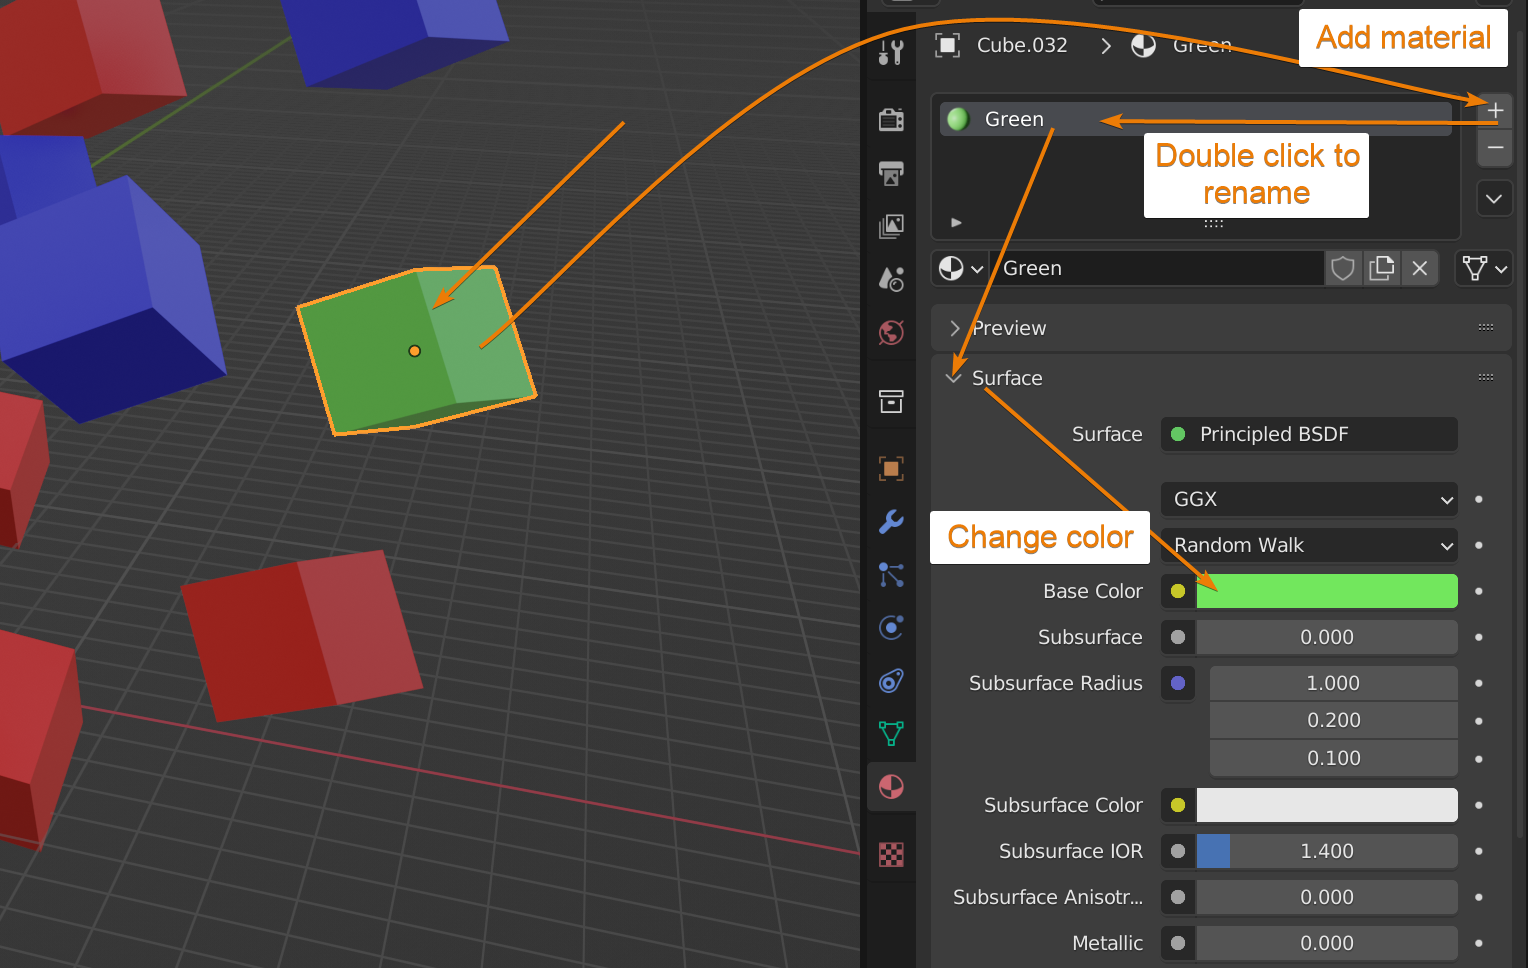
Task: Click the Principled BSDF surface shader button
Action: click(1309, 434)
